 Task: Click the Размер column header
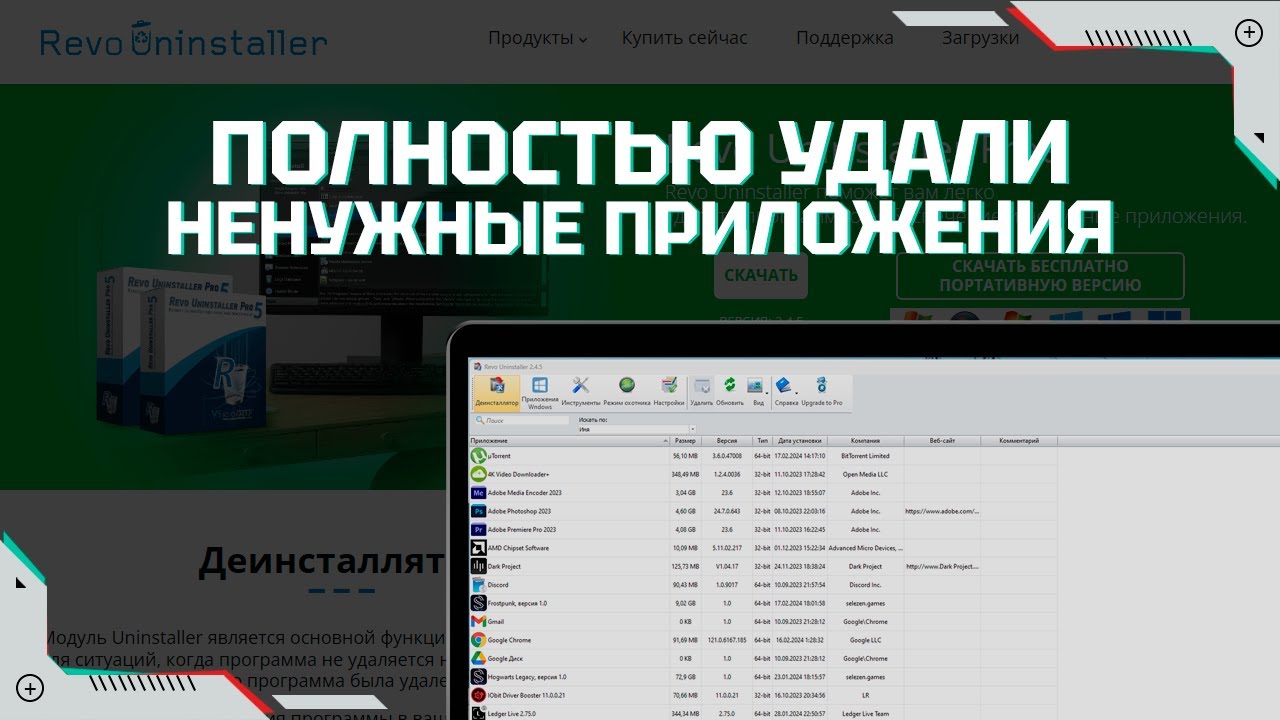click(685, 441)
